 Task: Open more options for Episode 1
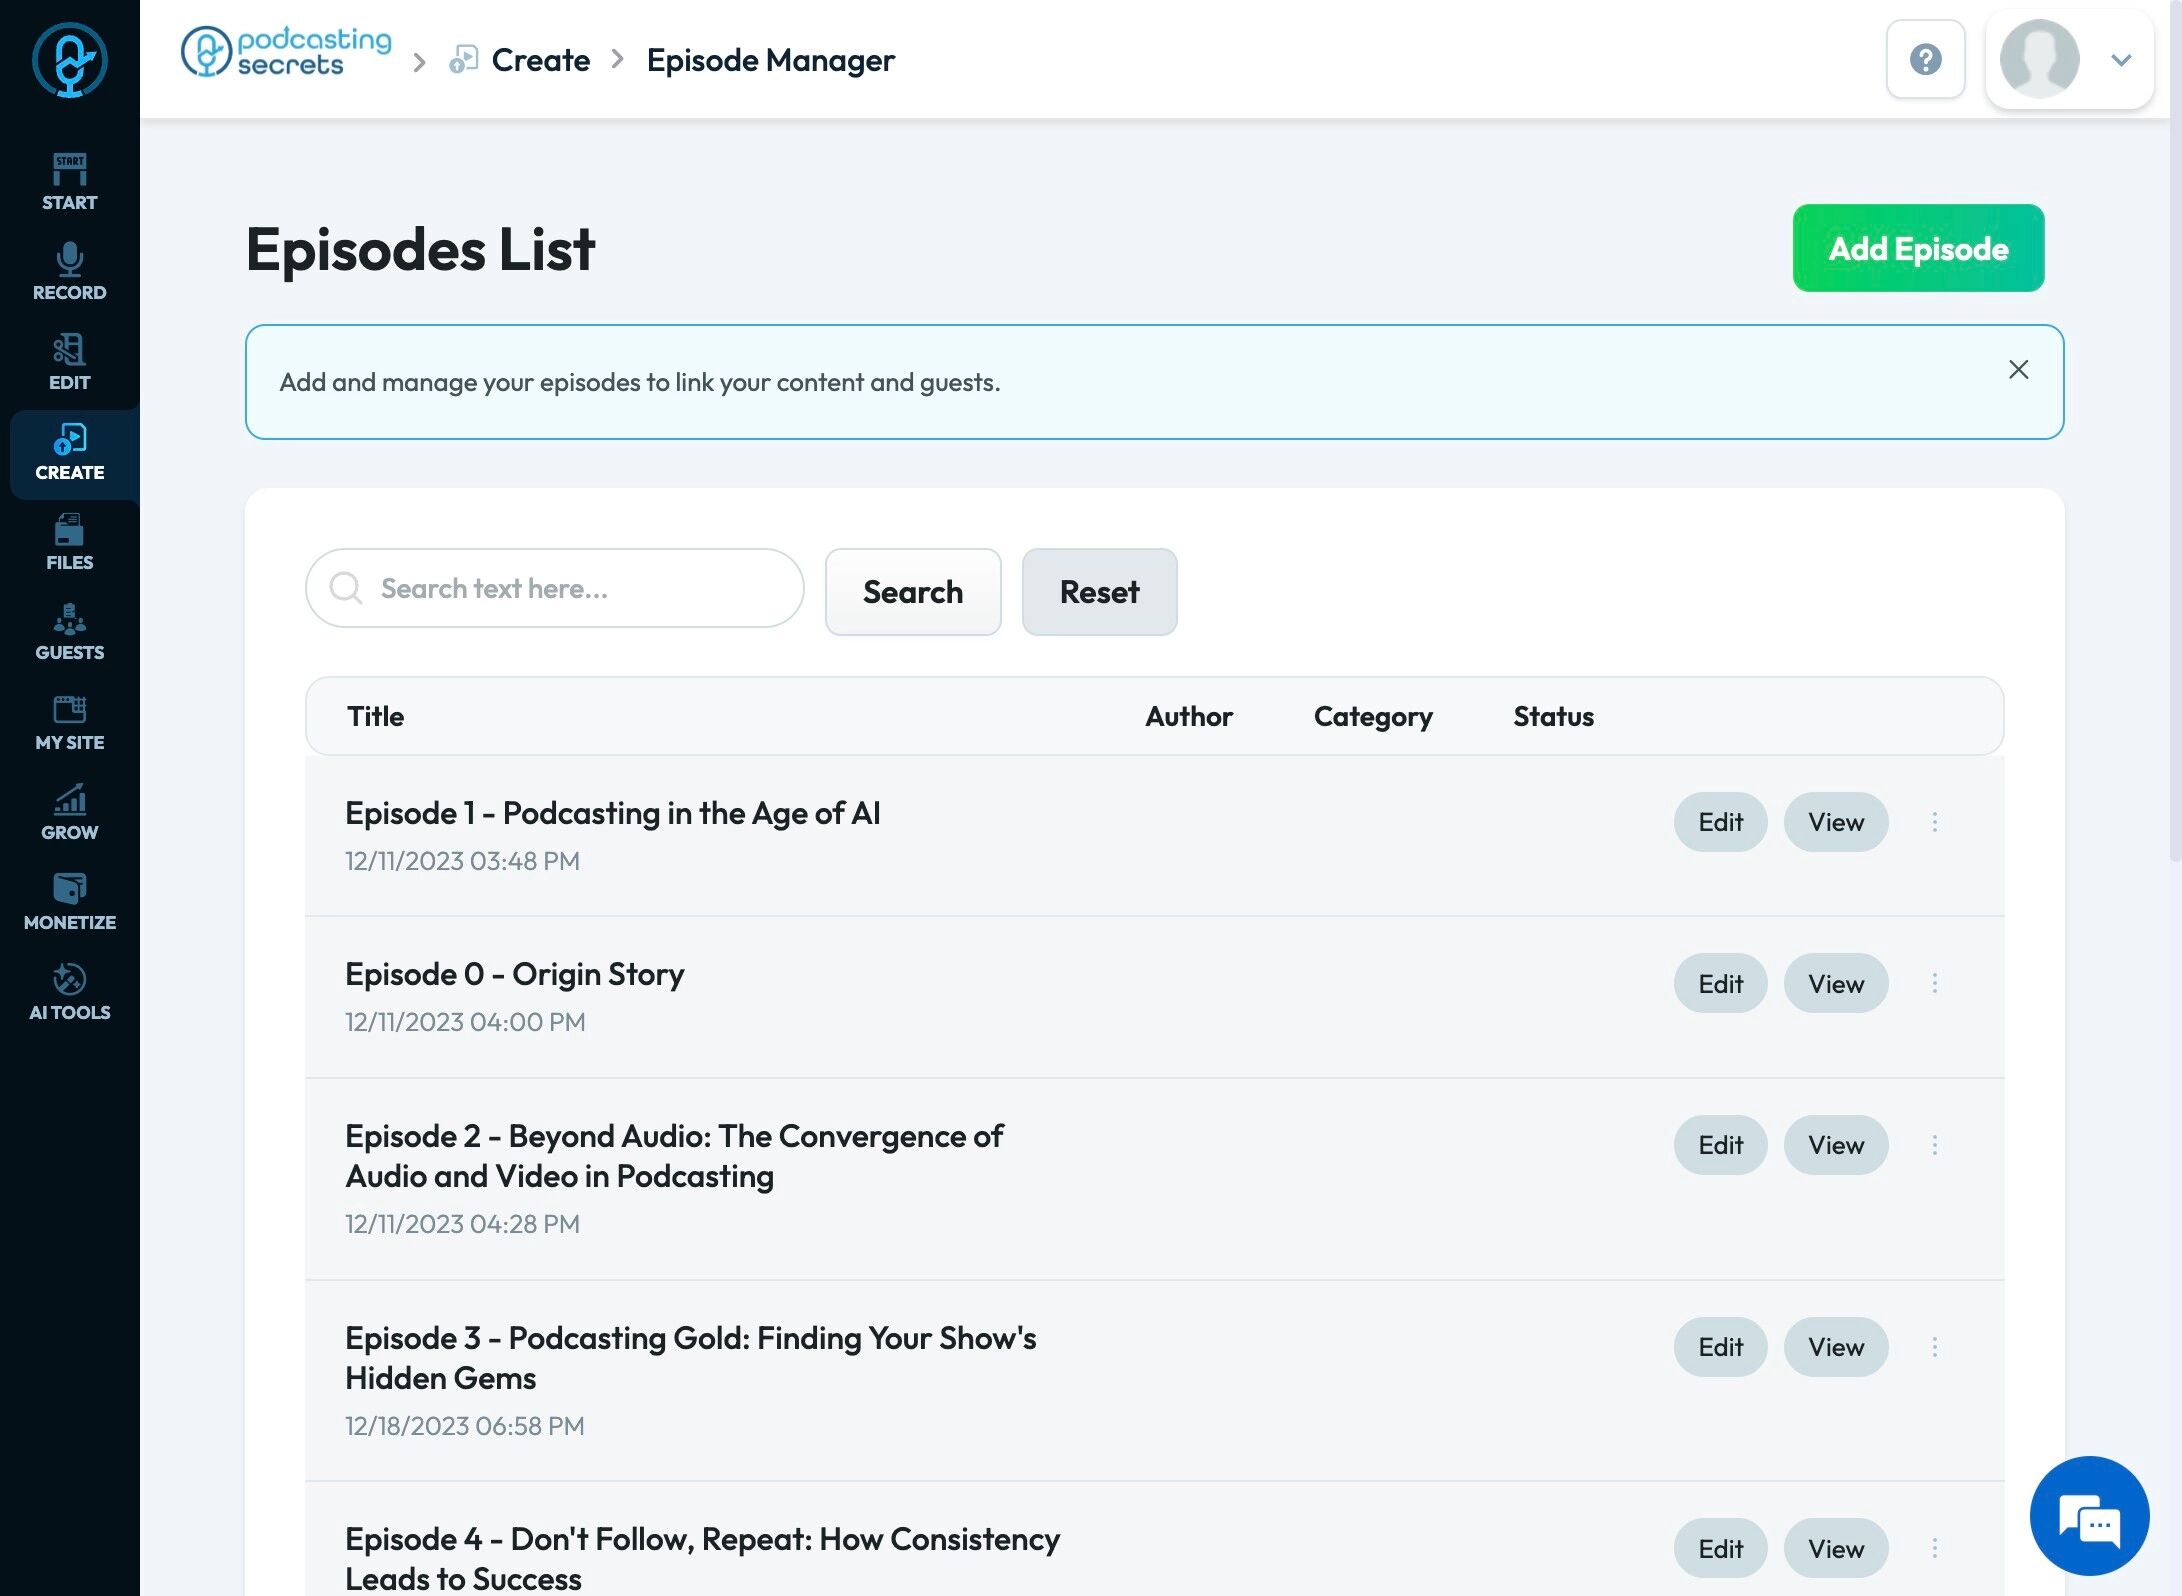1935,822
